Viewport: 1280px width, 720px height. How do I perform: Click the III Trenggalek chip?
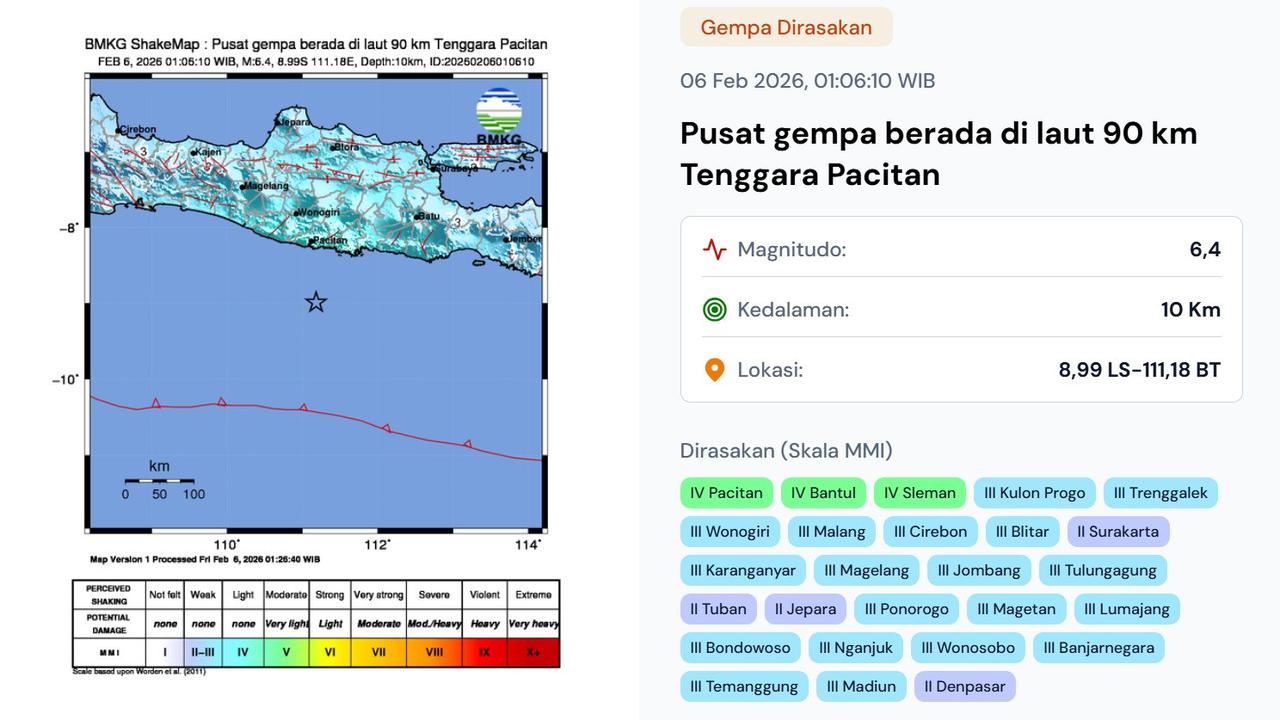click(x=1160, y=492)
